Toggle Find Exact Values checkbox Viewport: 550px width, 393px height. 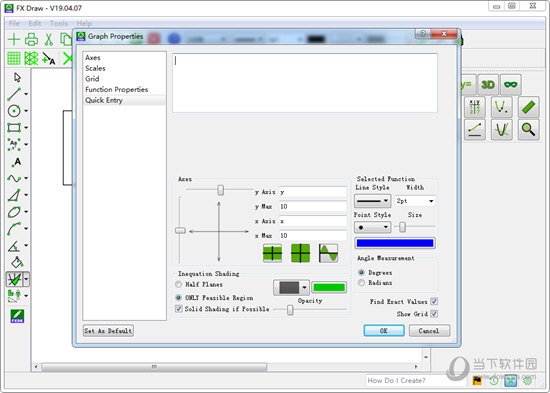pyautogui.click(x=434, y=301)
